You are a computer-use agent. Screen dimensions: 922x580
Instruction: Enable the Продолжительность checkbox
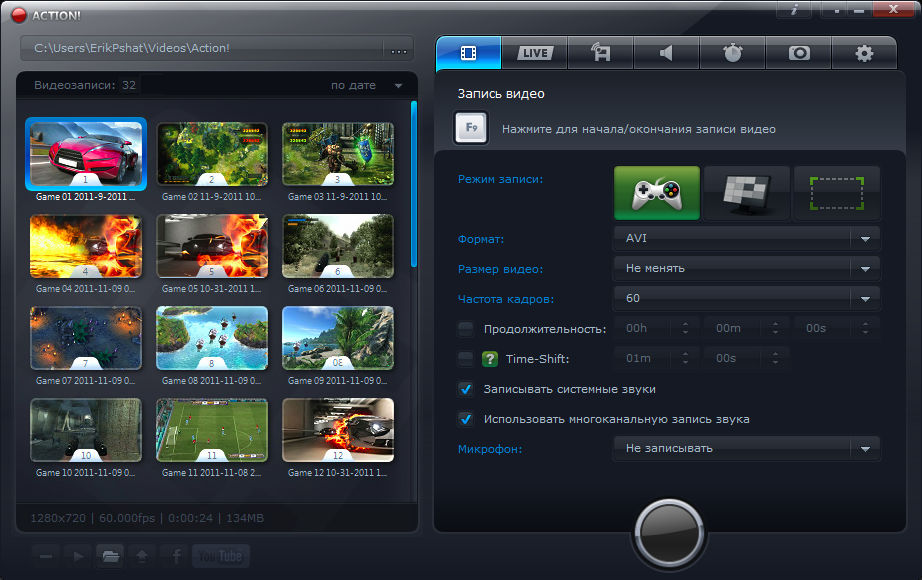coord(465,329)
